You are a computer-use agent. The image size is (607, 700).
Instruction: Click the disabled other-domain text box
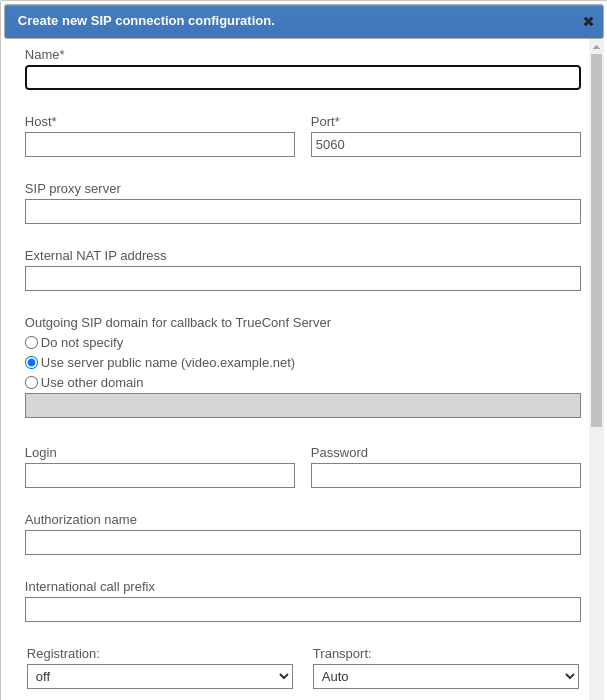tap(303, 405)
